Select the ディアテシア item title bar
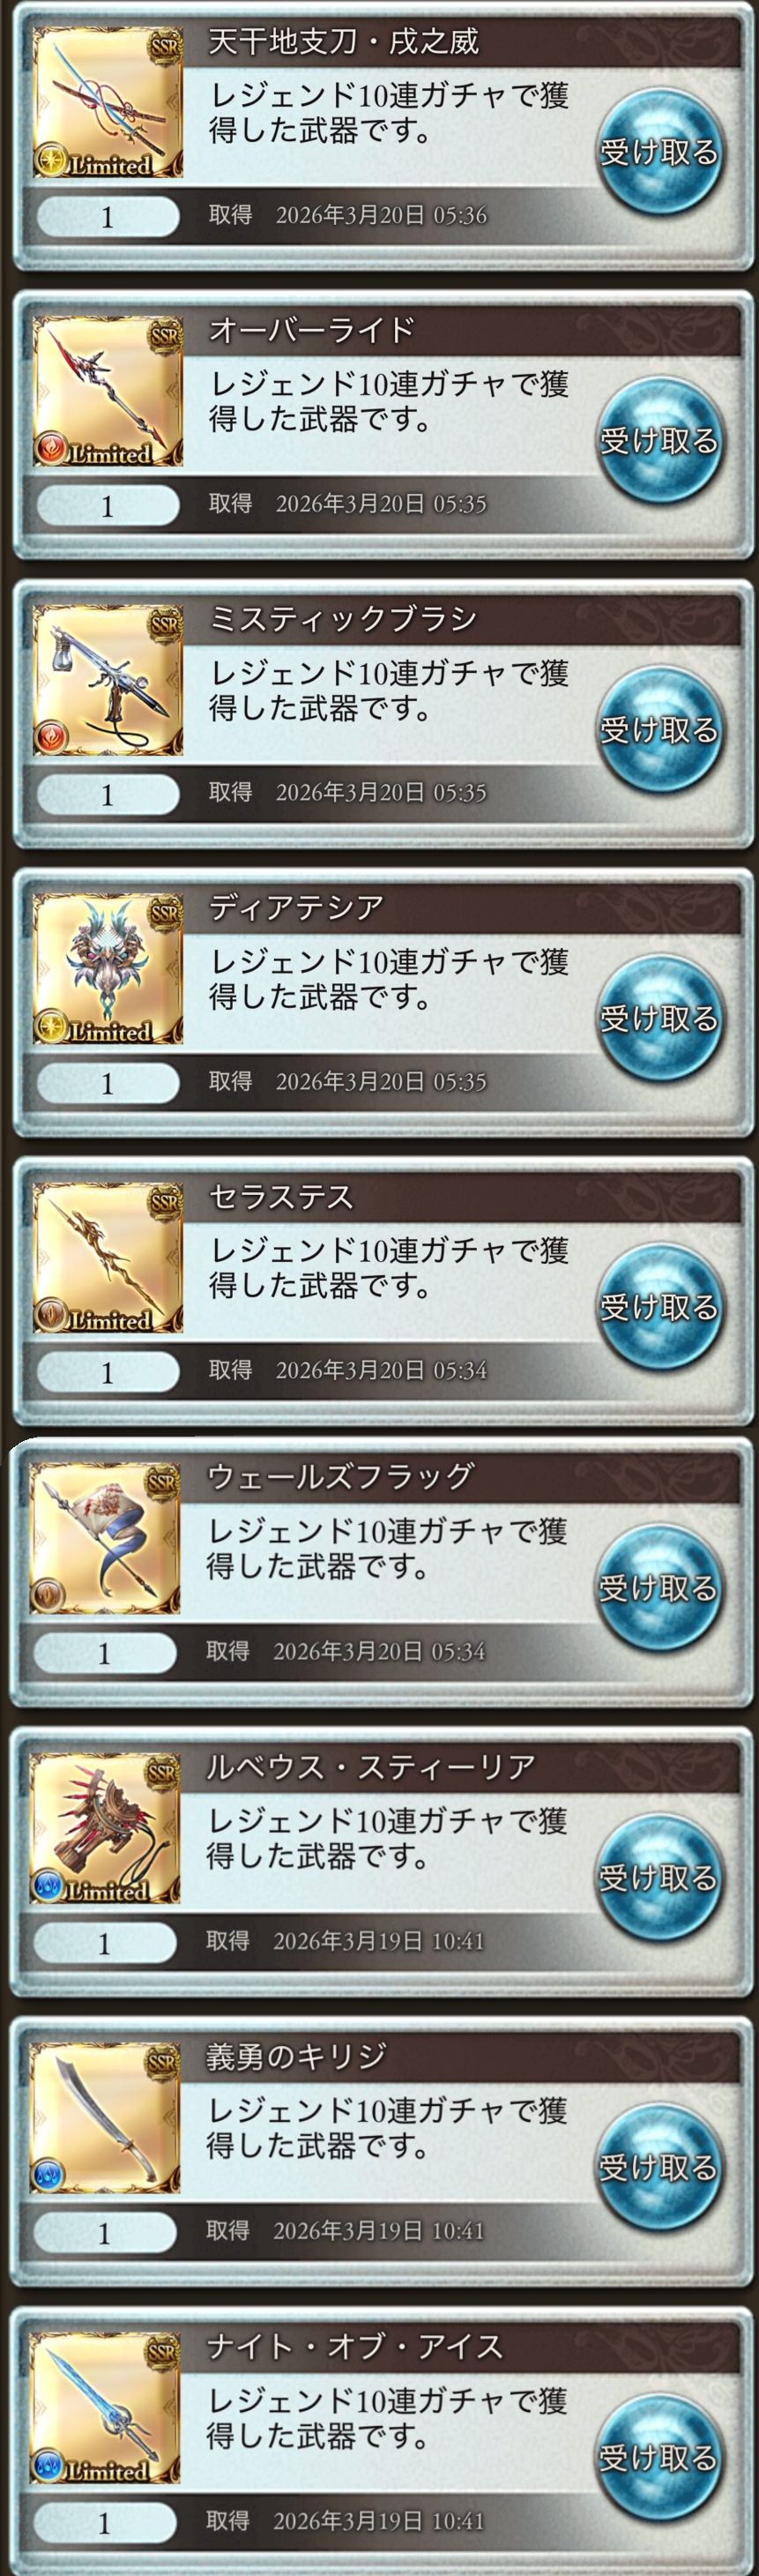Screen dimensions: 759x2576 coord(463,908)
